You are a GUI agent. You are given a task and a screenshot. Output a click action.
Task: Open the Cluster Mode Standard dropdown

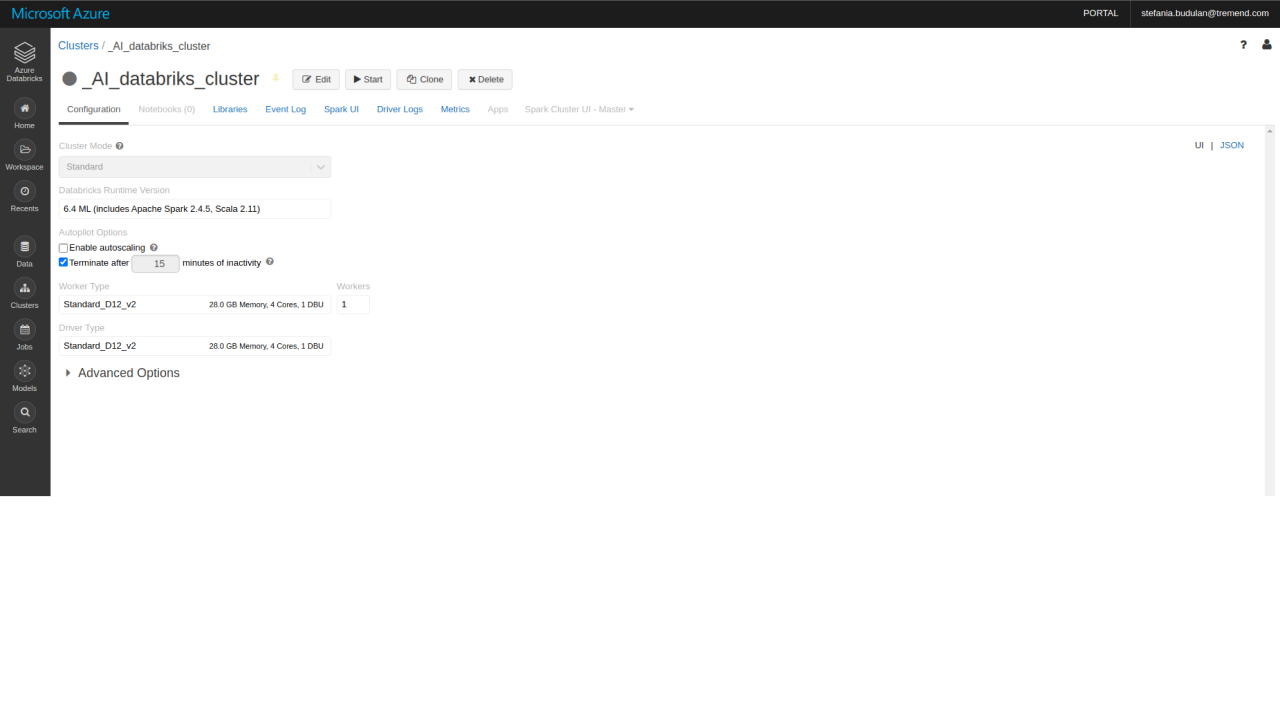pos(195,167)
